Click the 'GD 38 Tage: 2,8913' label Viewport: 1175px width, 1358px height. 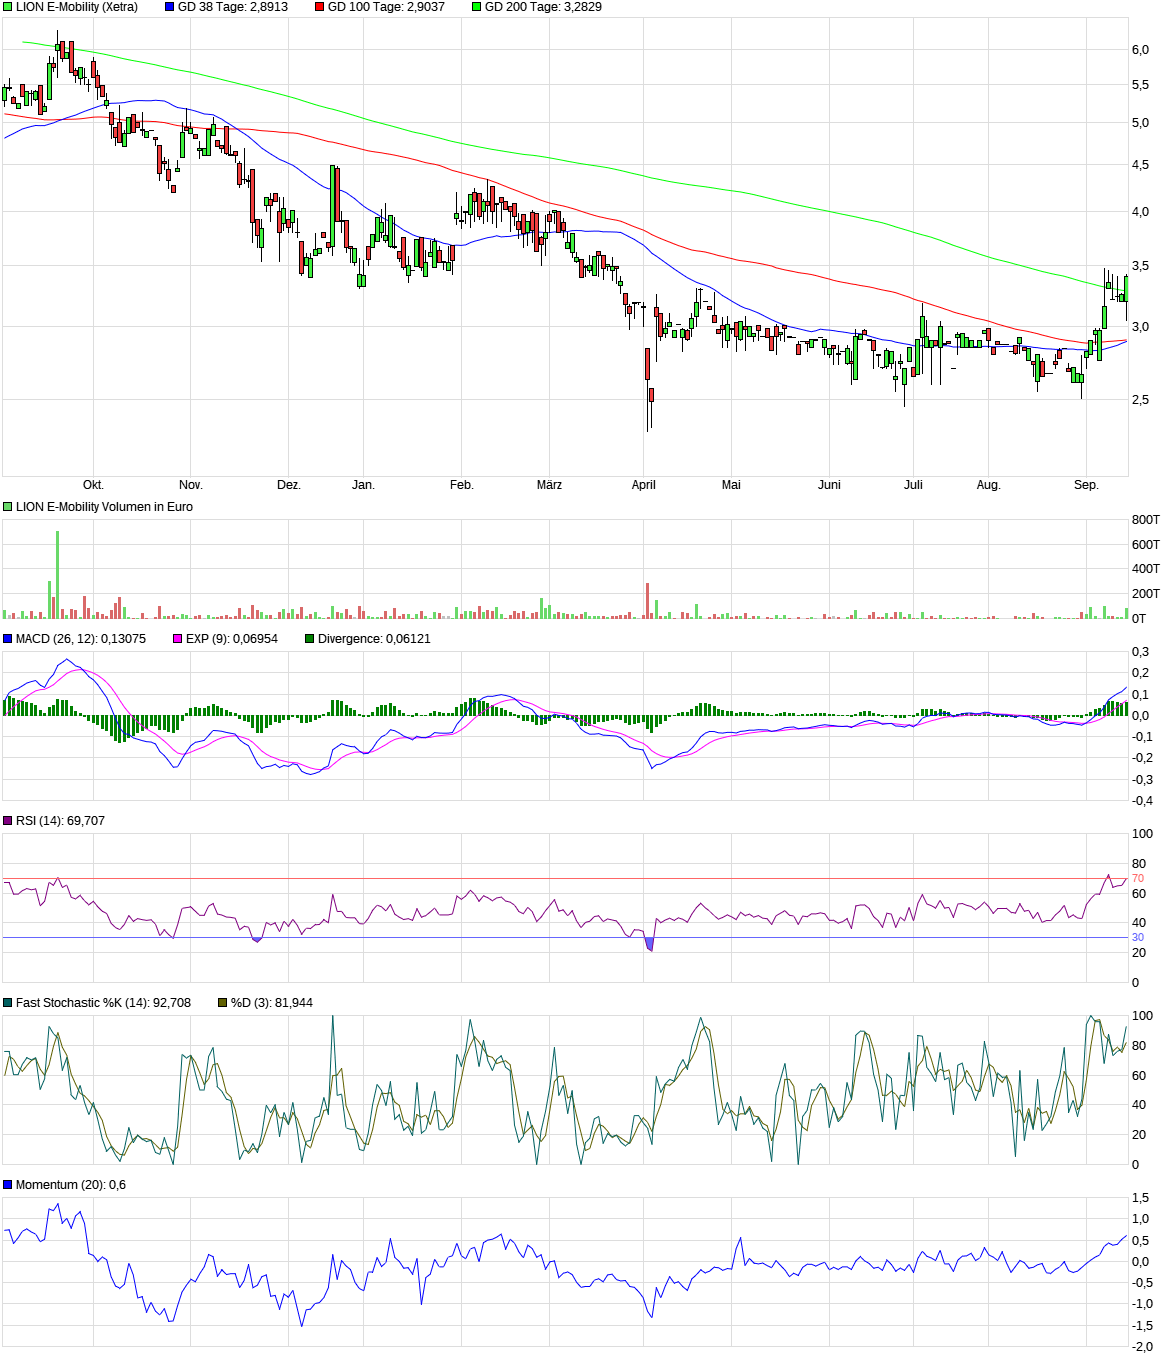click(233, 7)
